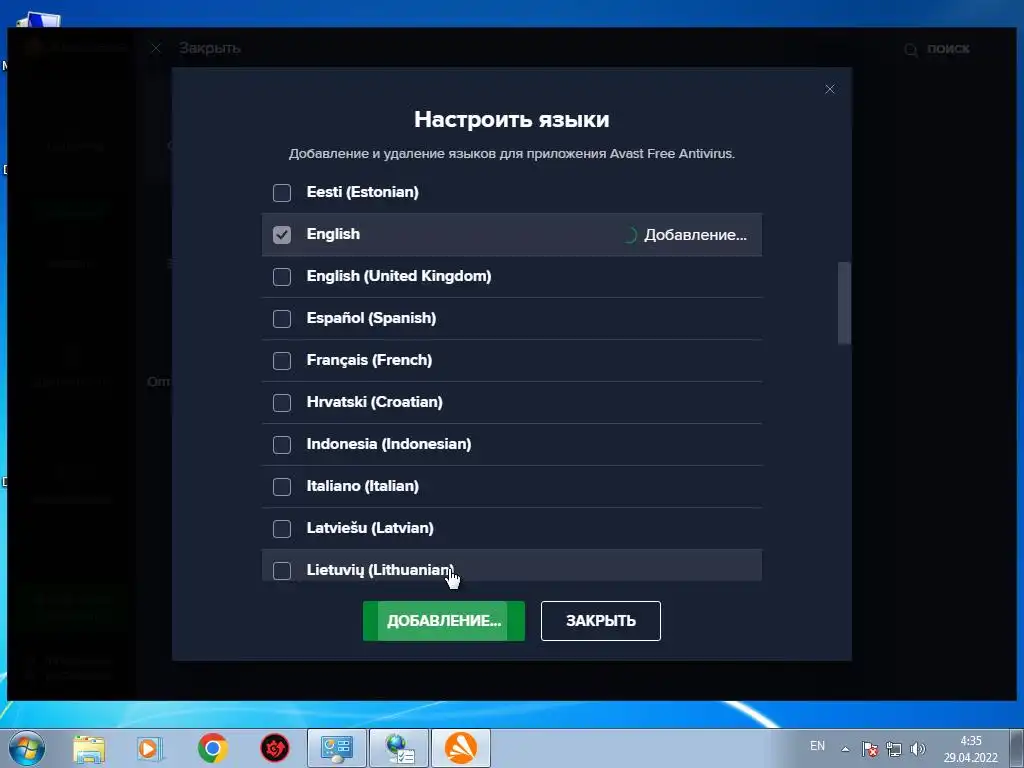Click the English (United Kingdom) label

point(398,276)
